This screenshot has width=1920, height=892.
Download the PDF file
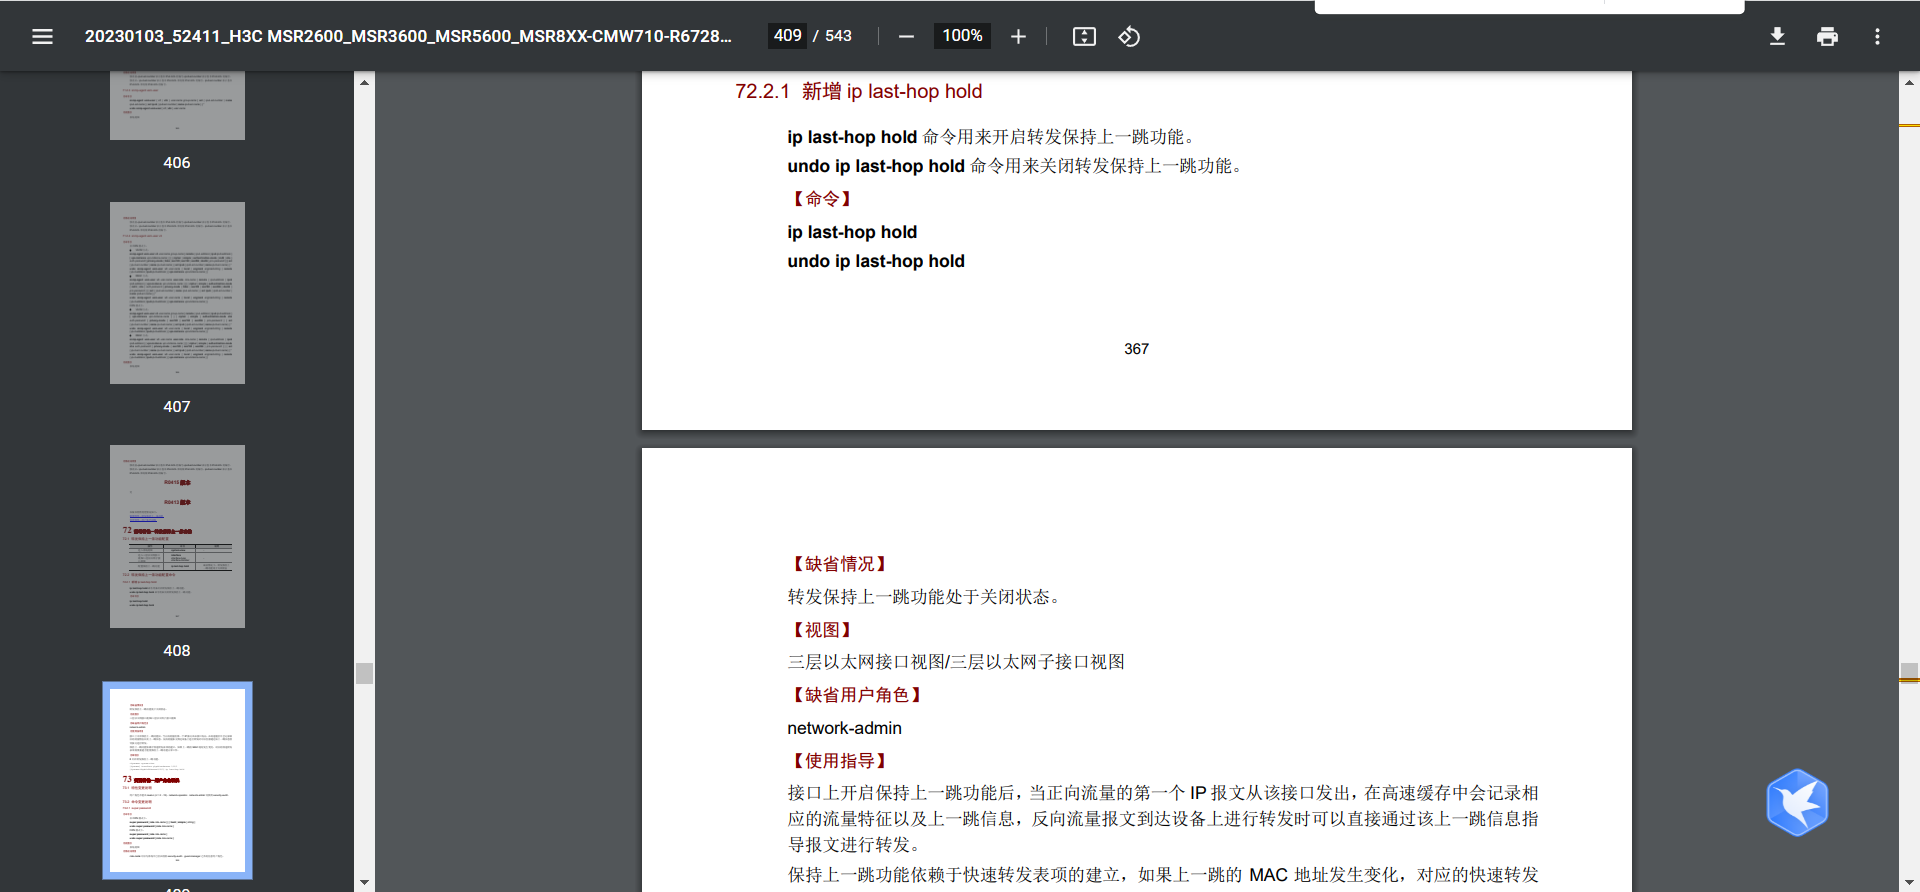click(1777, 37)
